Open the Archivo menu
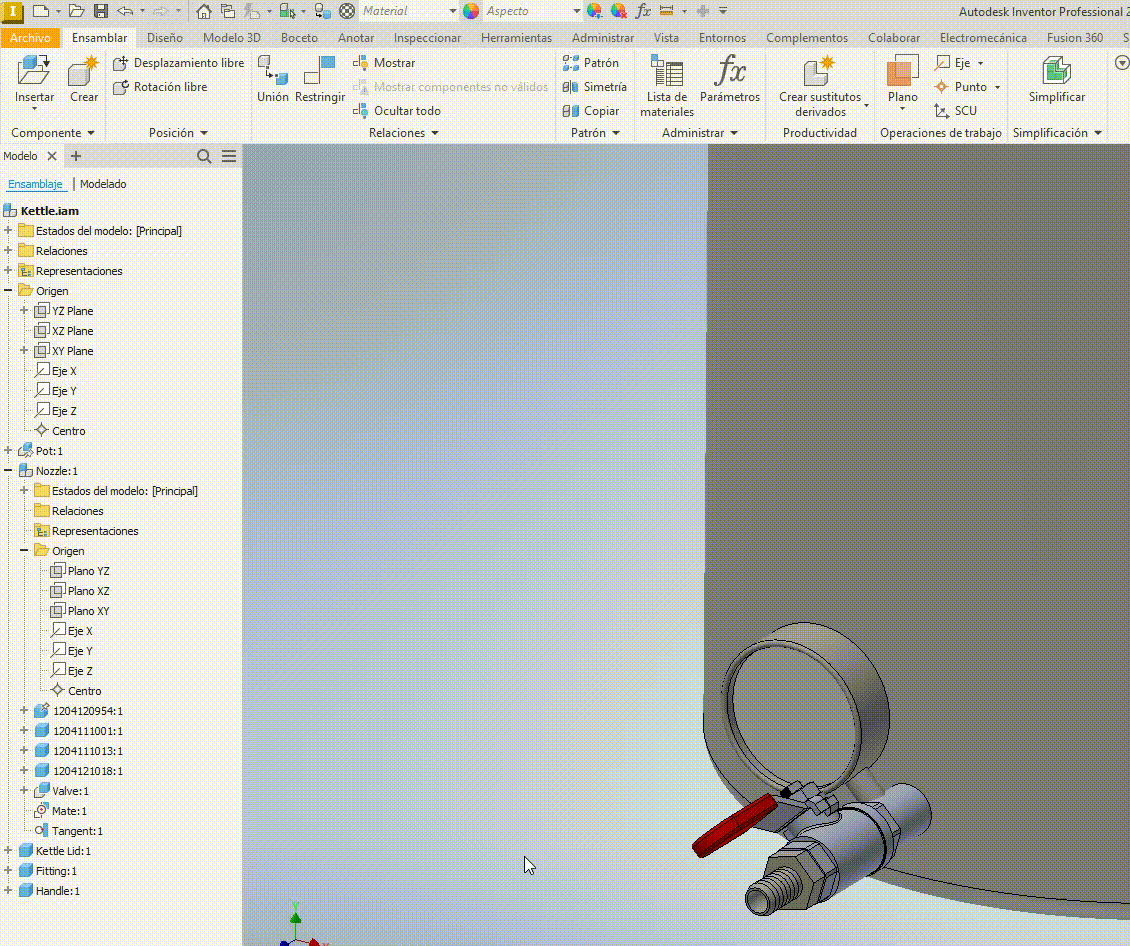The image size is (1130, 946). click(x=30, y=38)
